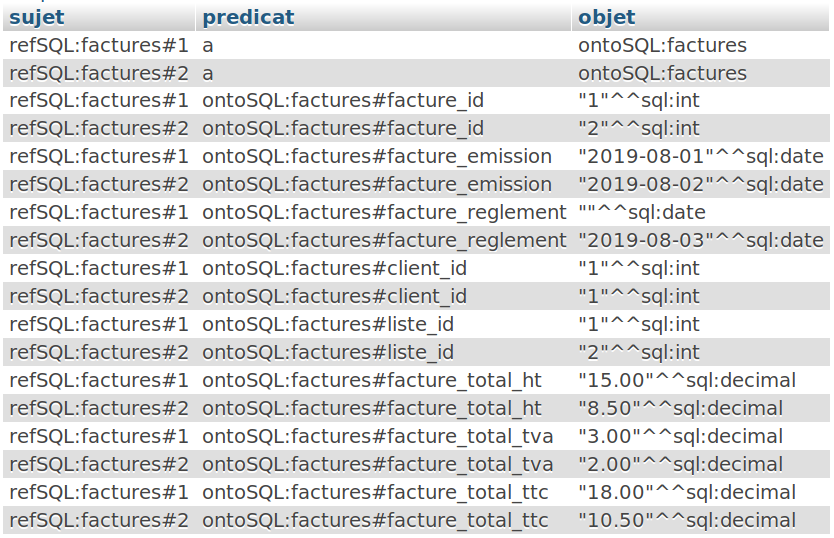The image size is (834, 538).
Task: Select the first ontoSQL:factures object cell
Action: (662, 45)
